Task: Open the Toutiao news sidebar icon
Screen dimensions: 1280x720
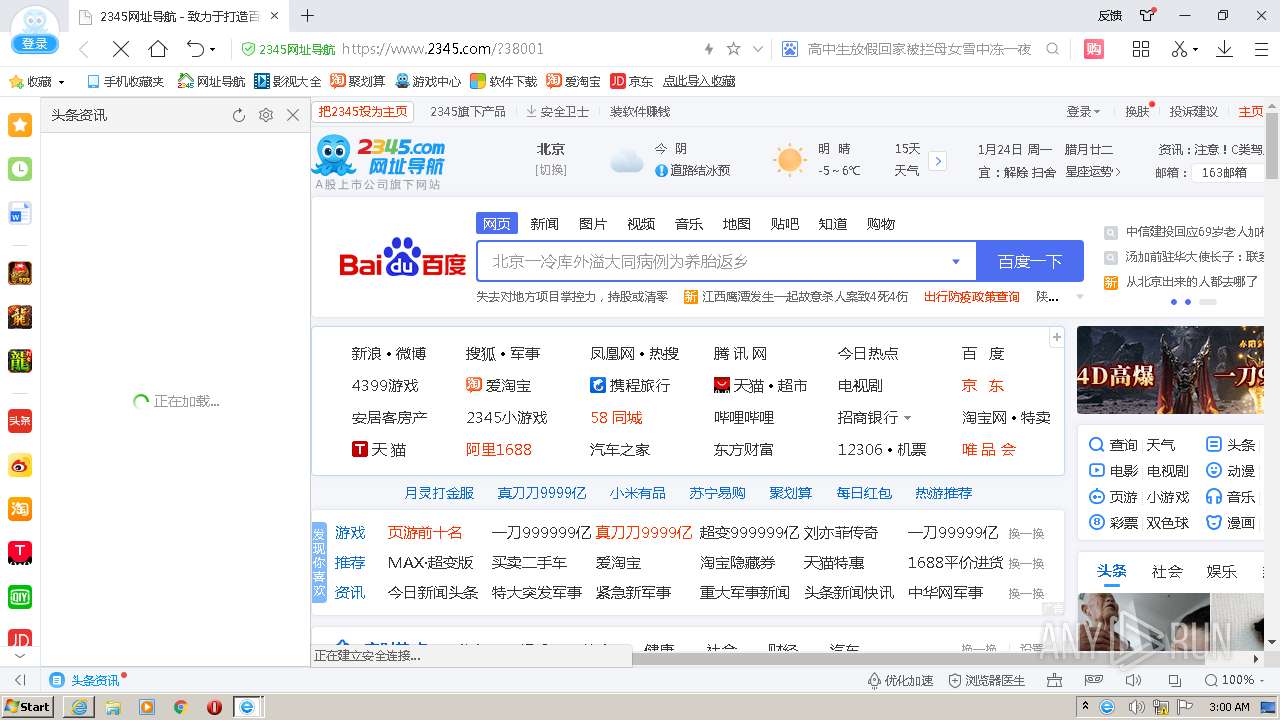Action: [20, 421]
